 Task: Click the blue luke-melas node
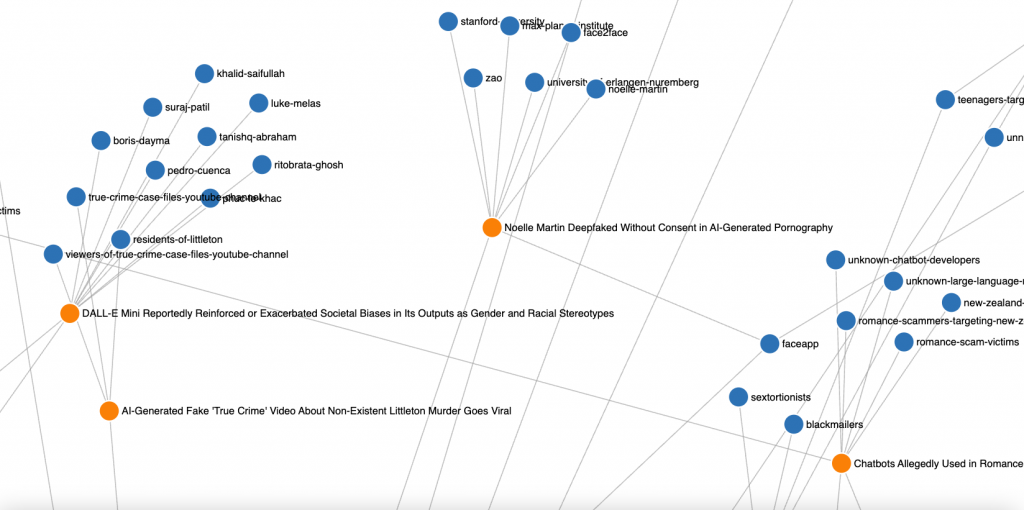(258, 103)
